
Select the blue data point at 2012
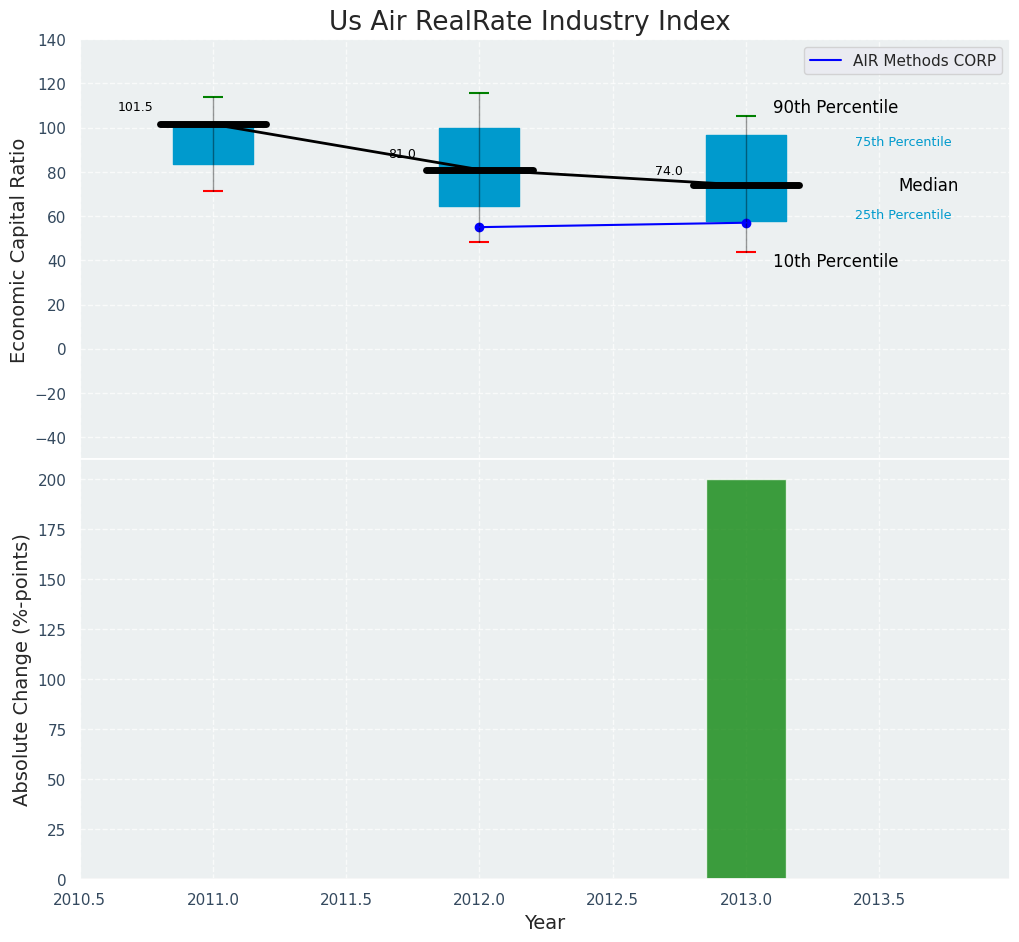coord(479,227)
